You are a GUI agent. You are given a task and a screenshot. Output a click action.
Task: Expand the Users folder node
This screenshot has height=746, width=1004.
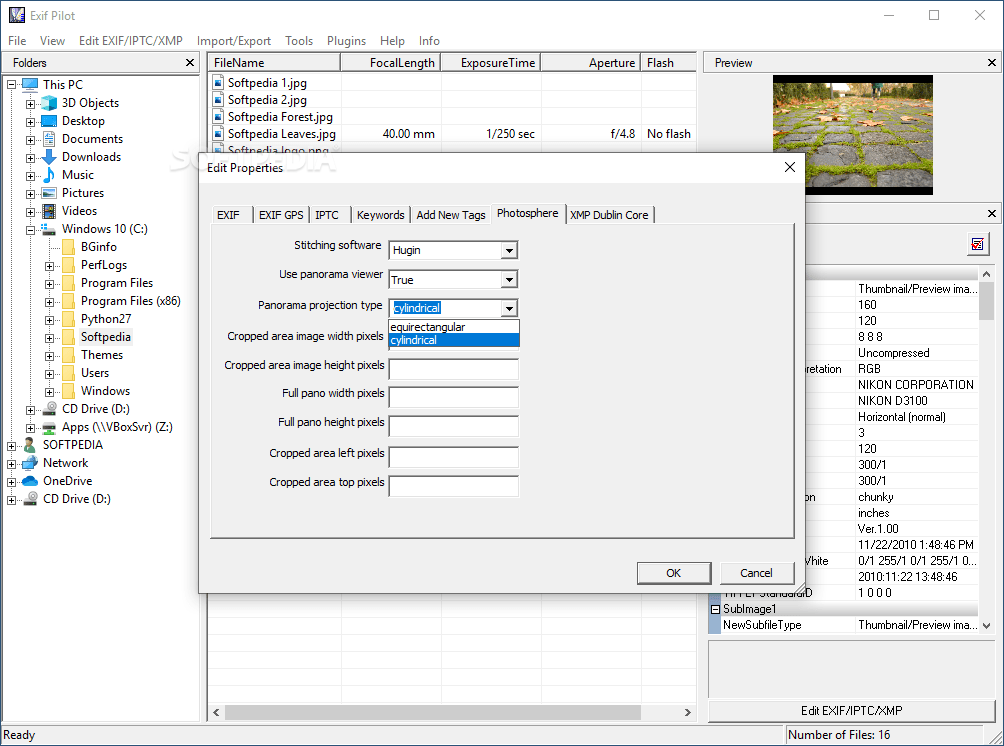(x=49, y=373)
